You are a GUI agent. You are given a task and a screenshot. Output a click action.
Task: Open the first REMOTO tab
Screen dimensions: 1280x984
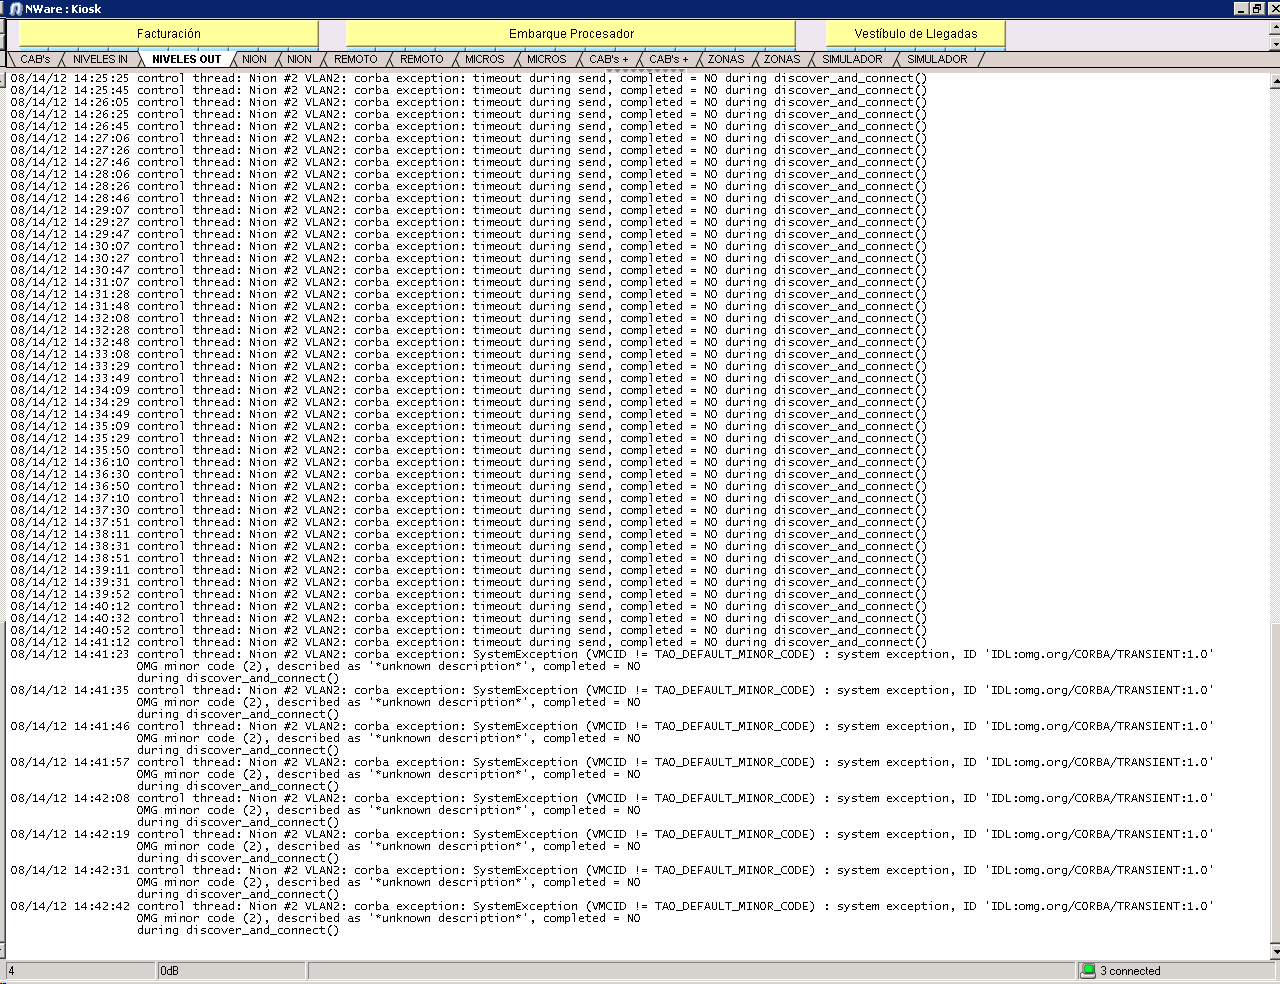[x=356, y=60]
